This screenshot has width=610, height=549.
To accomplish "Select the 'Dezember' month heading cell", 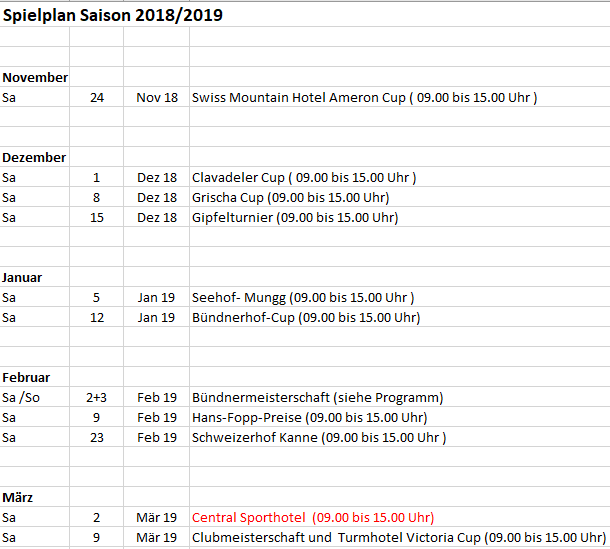I will click(34, 157).
